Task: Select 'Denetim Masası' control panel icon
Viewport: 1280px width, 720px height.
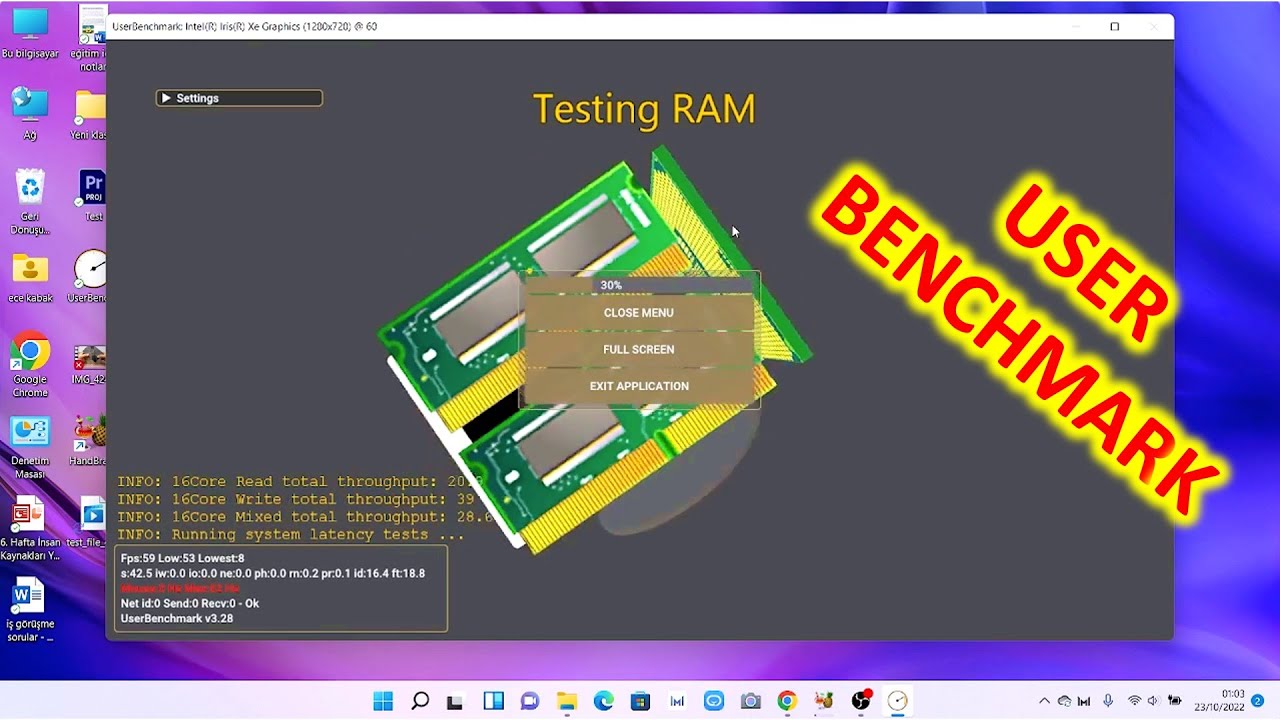Action: (30, 447)
